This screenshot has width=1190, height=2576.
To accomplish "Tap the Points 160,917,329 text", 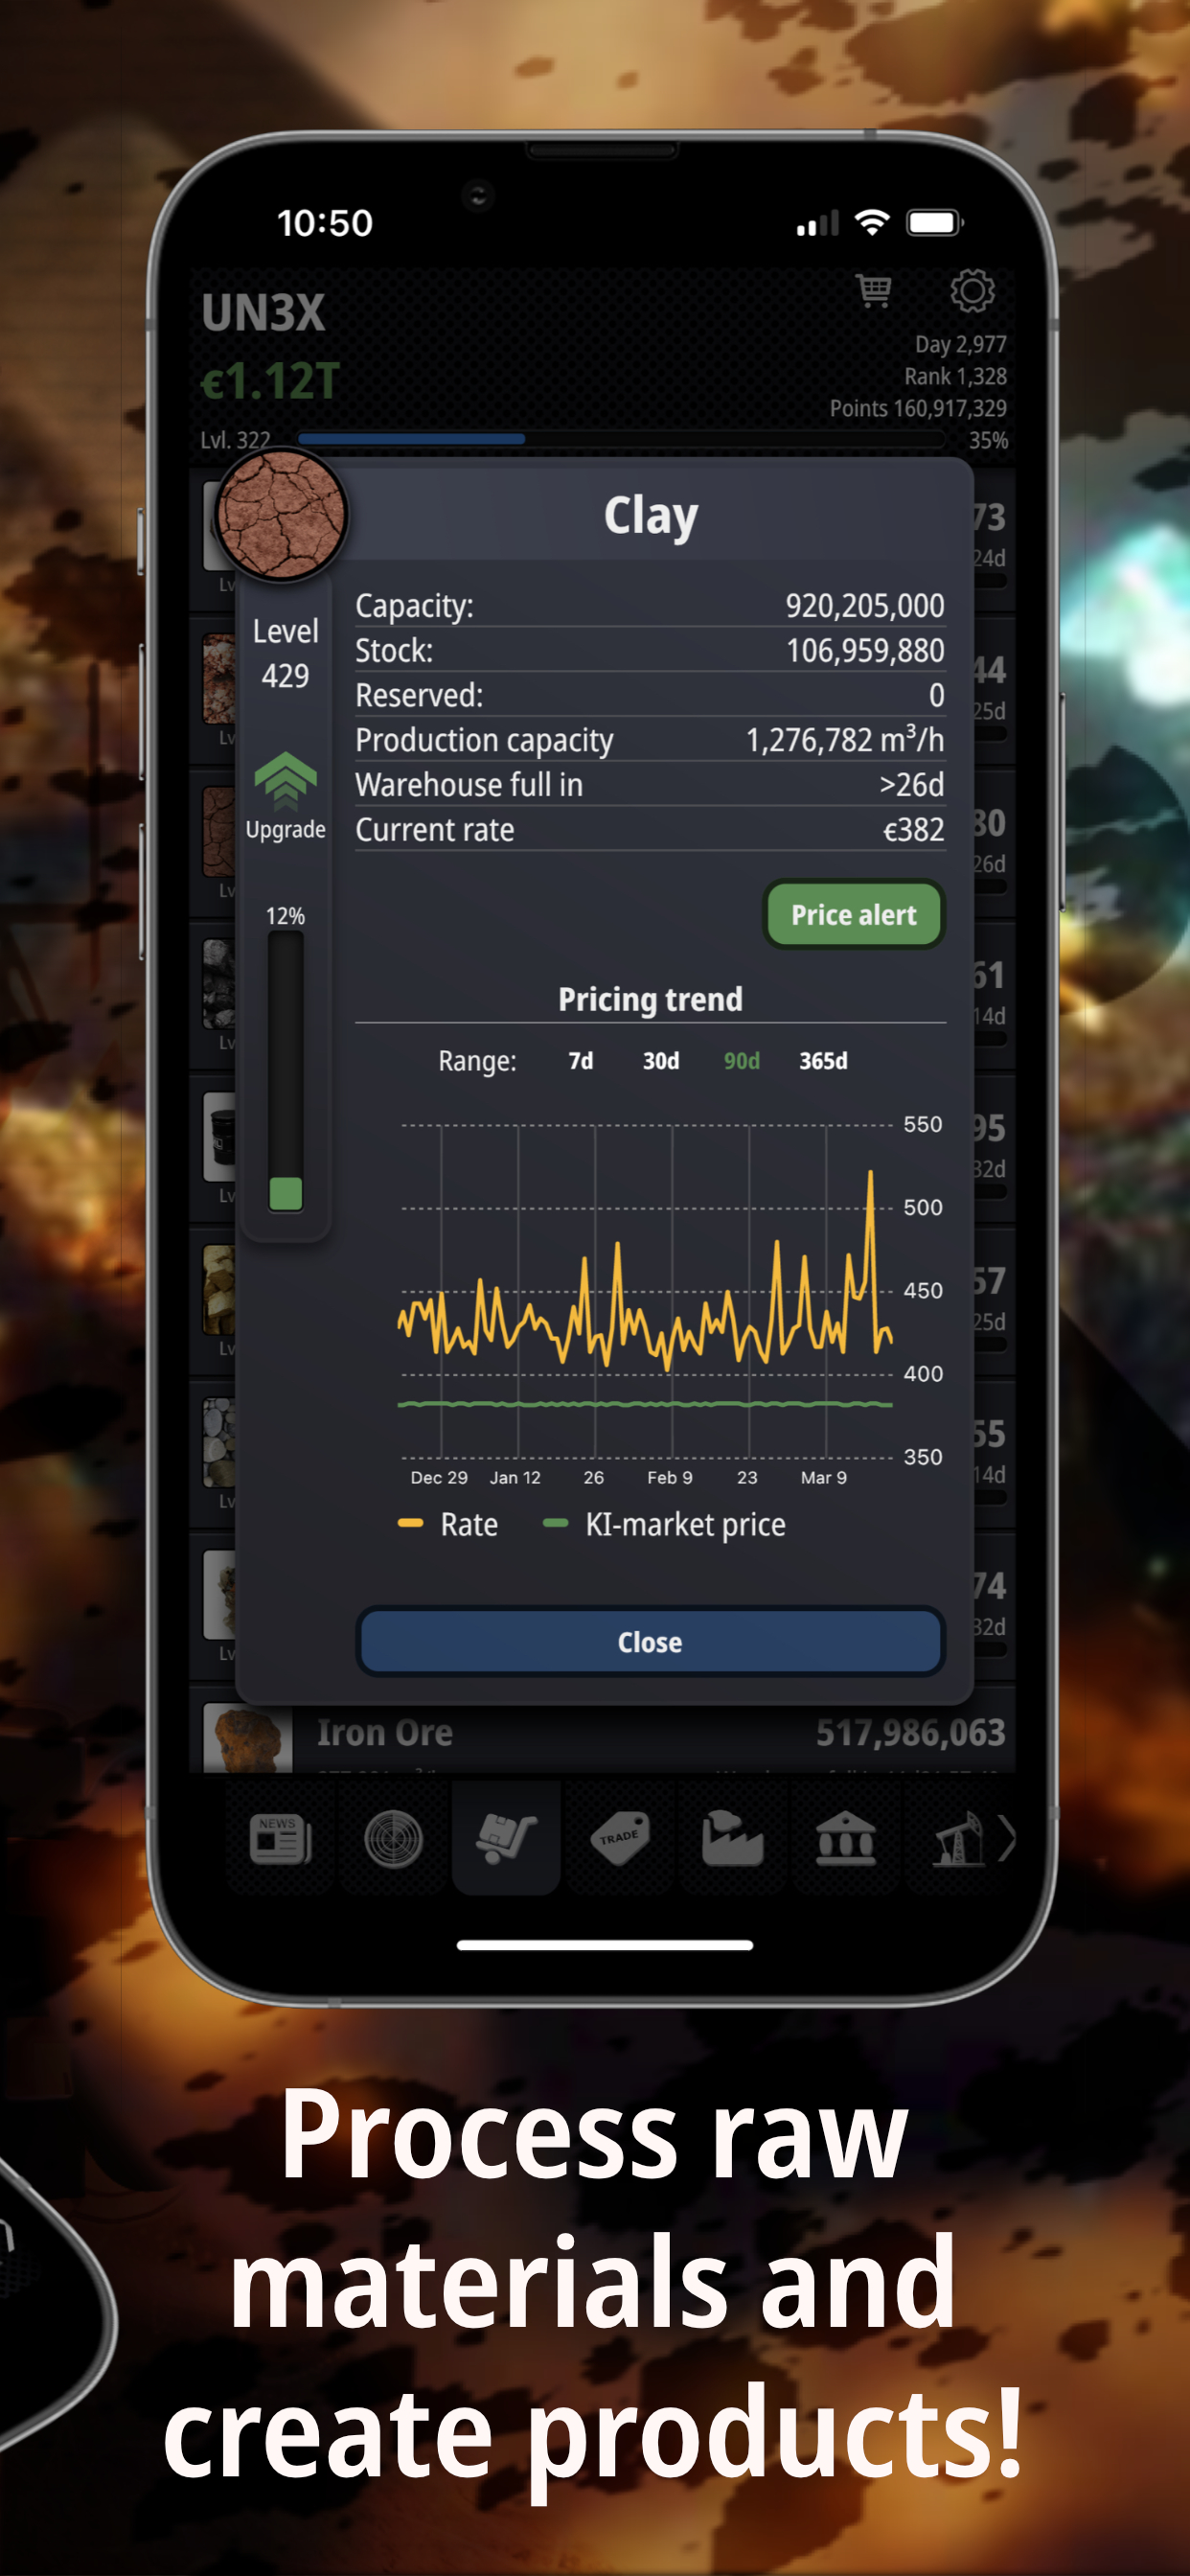I will [918, 408].
